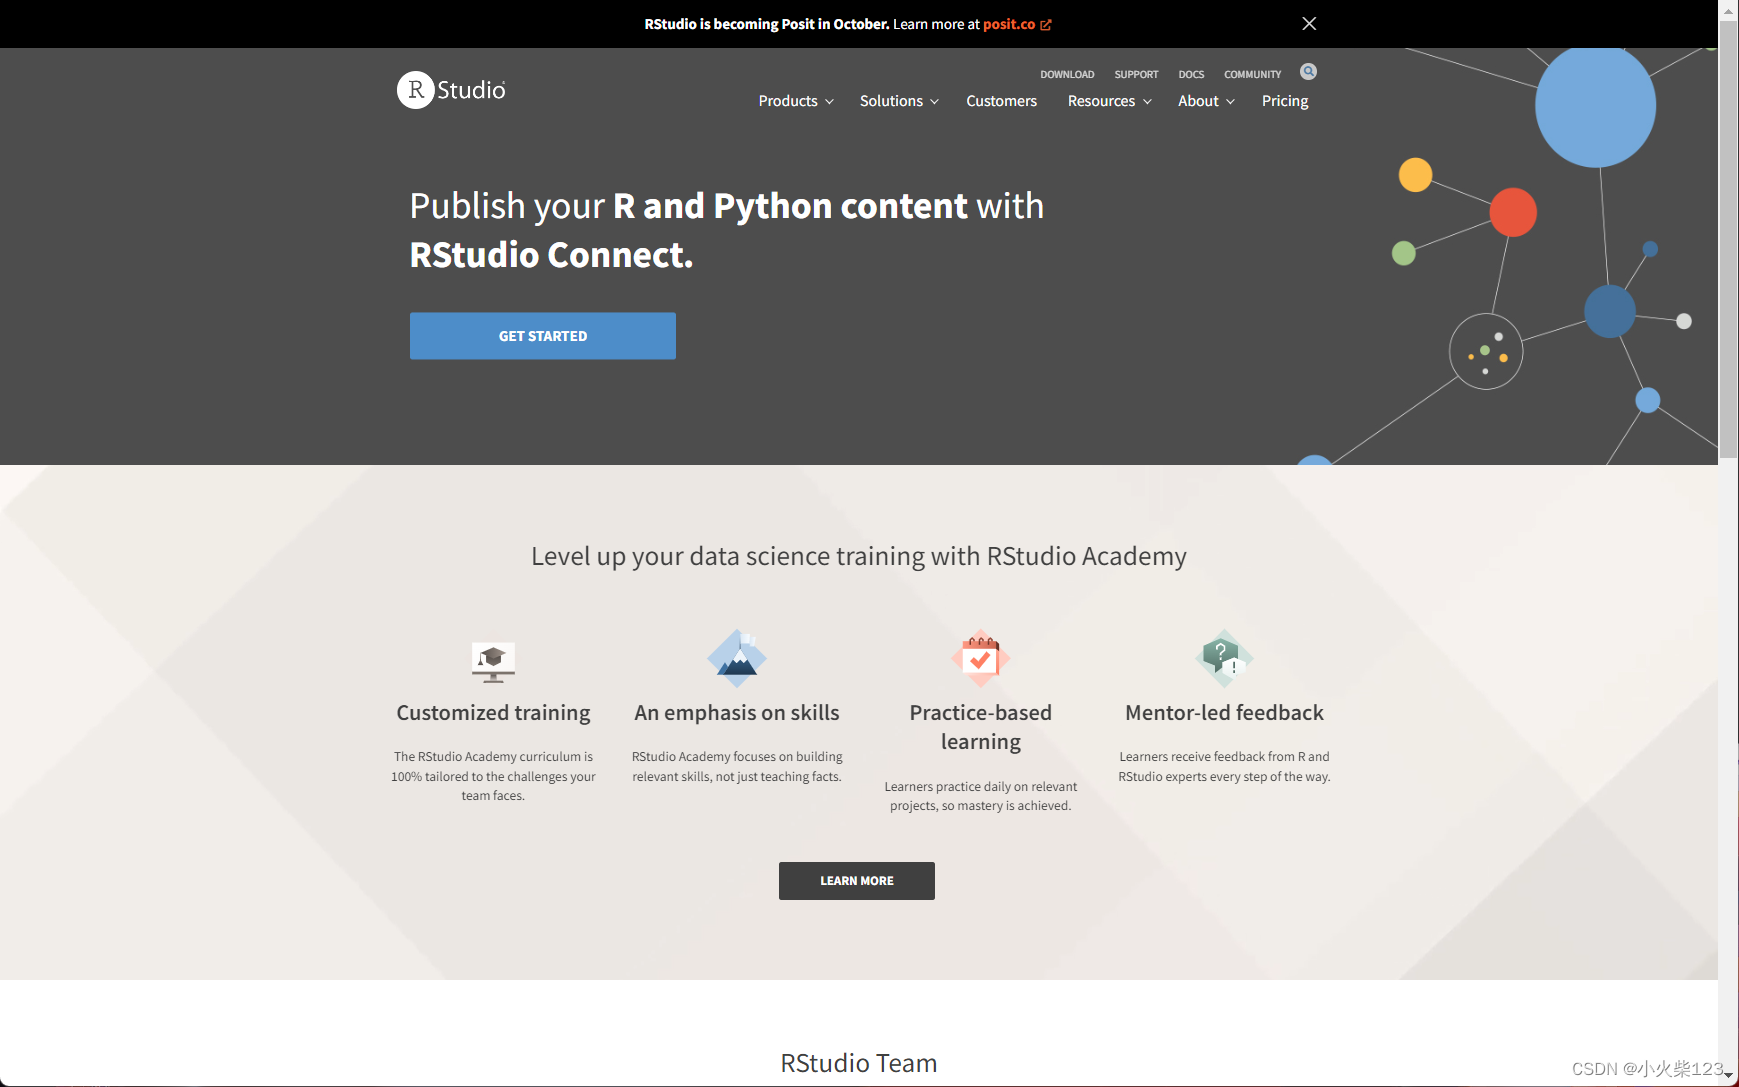Image resolution: width=1739 pixels, height=1087 pixels.
Task: Open the Customers page
Action: 1001,101
